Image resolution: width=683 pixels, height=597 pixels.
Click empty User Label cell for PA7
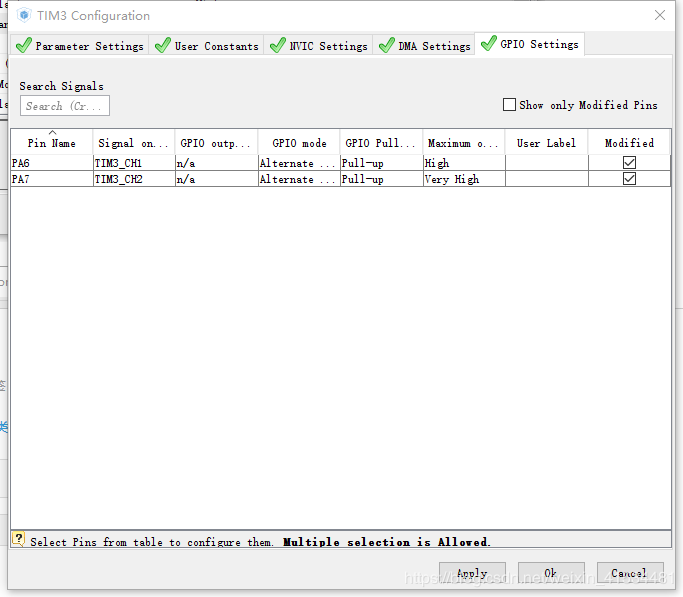547,179
